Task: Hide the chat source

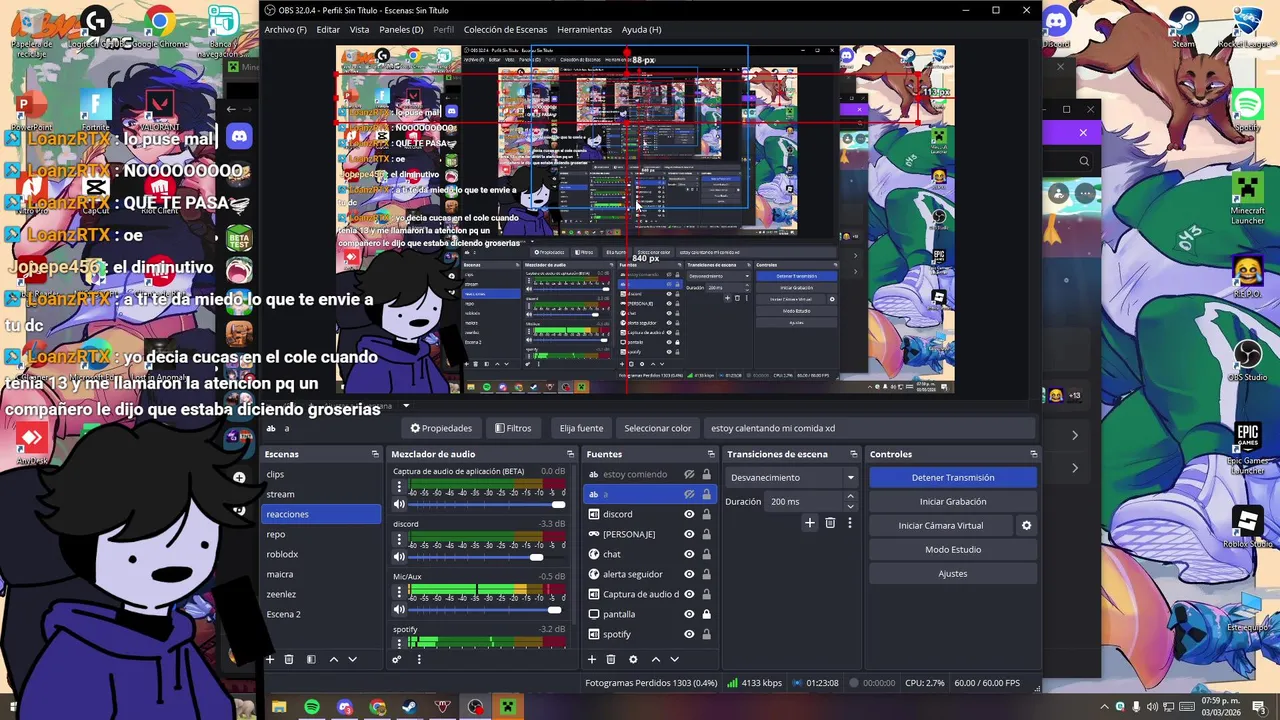Action: (x=689, y=554)
